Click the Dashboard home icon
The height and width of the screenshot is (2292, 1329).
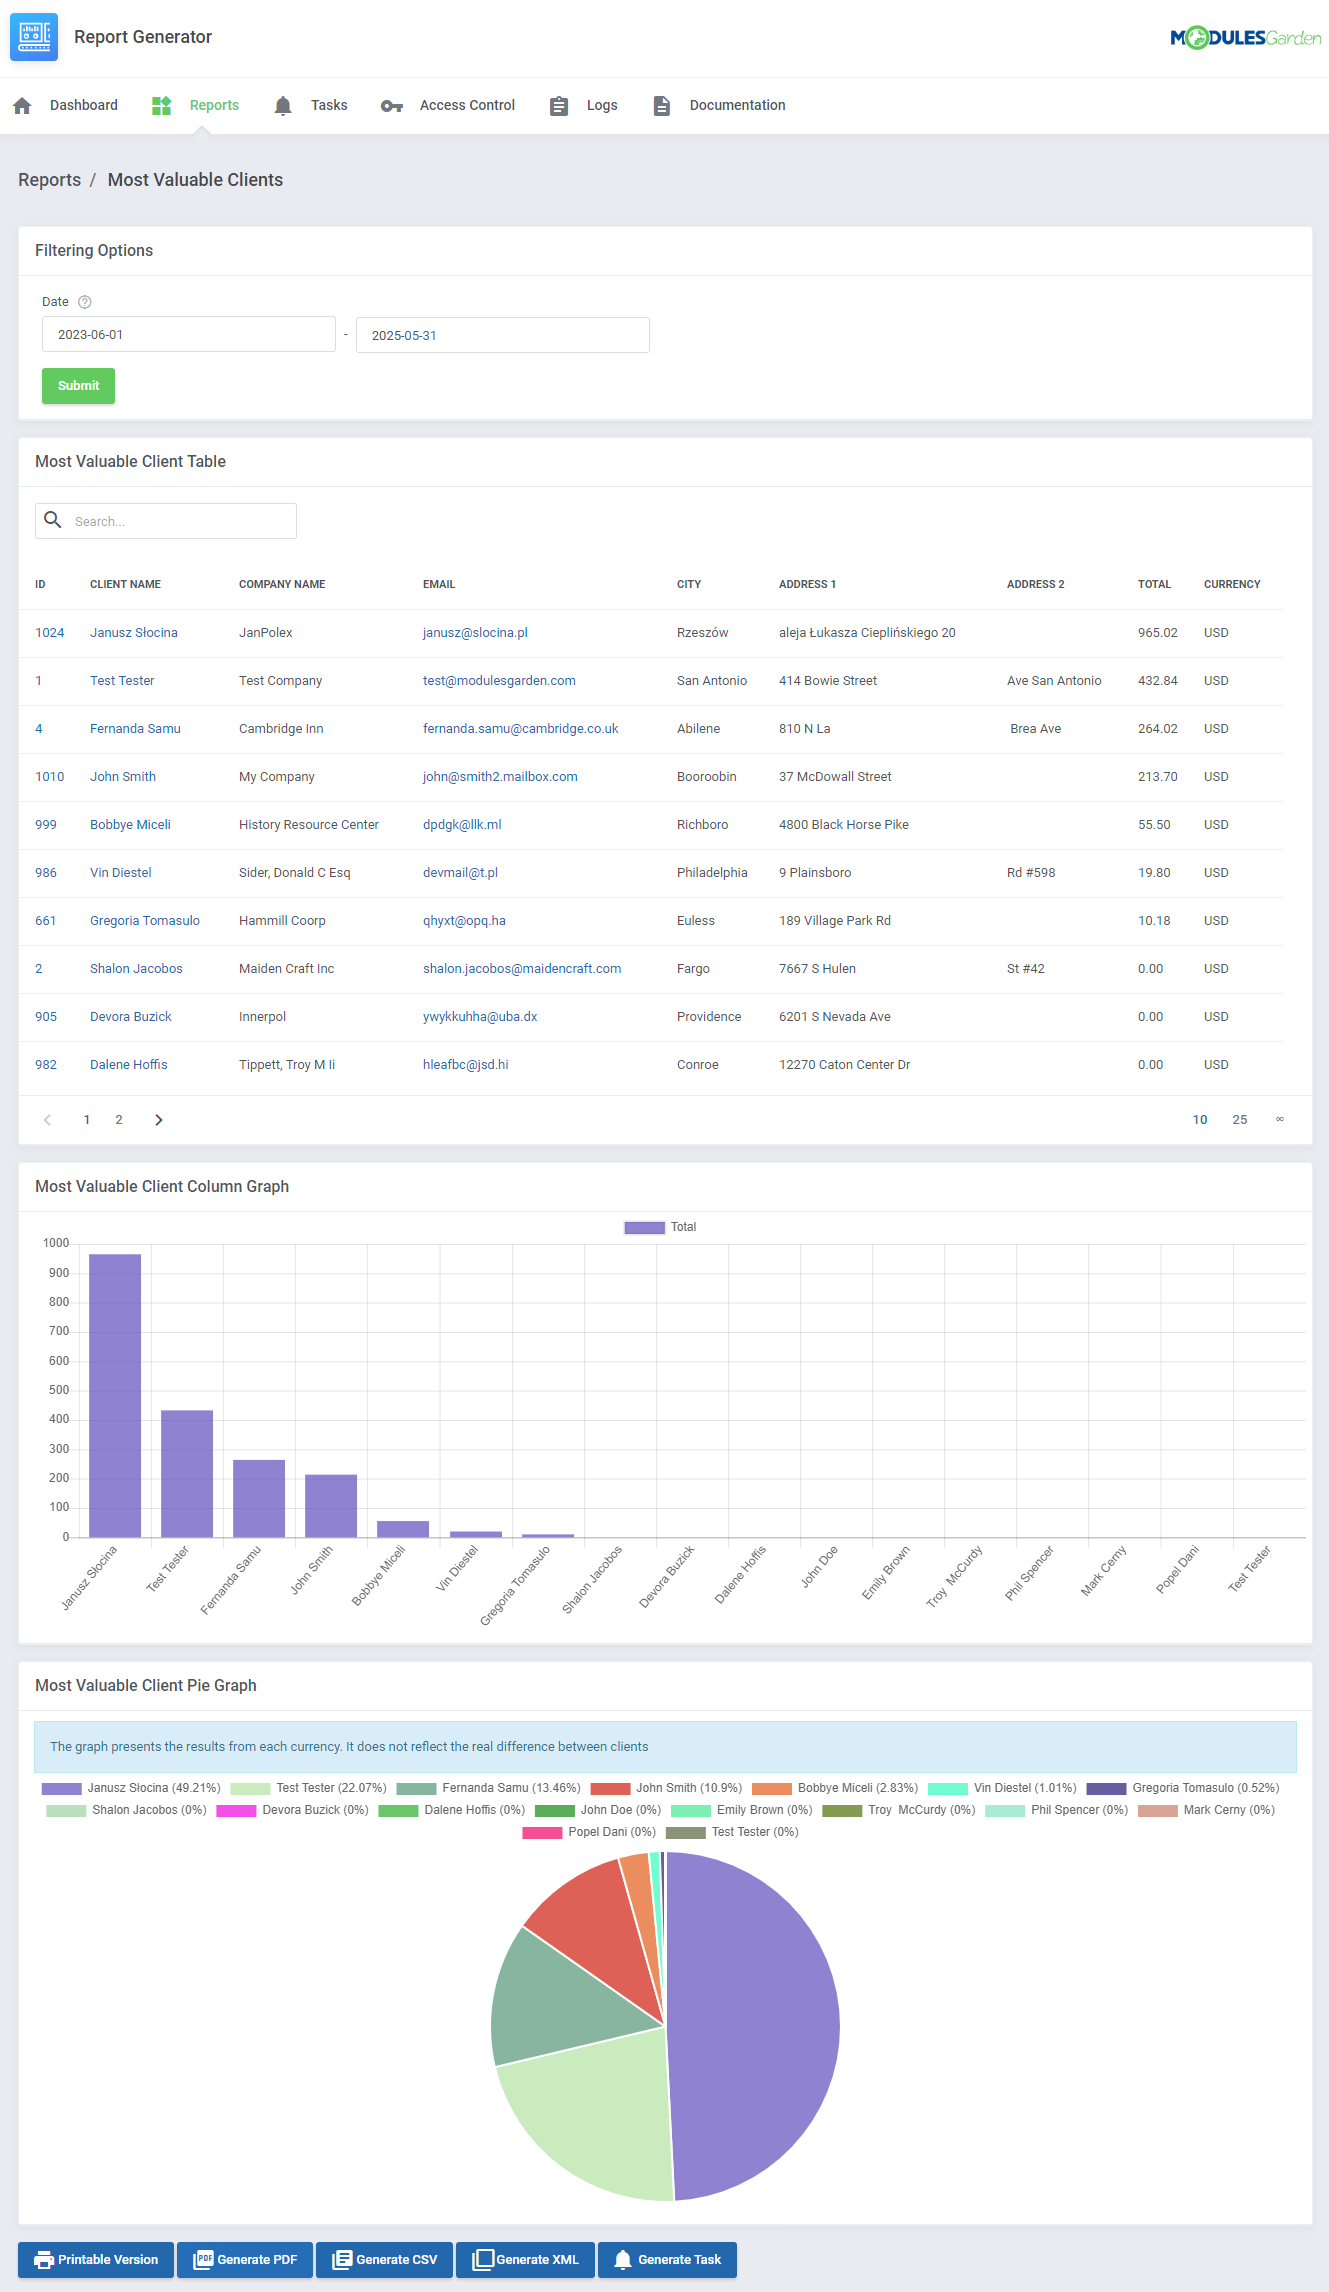[x=22, y=106]
